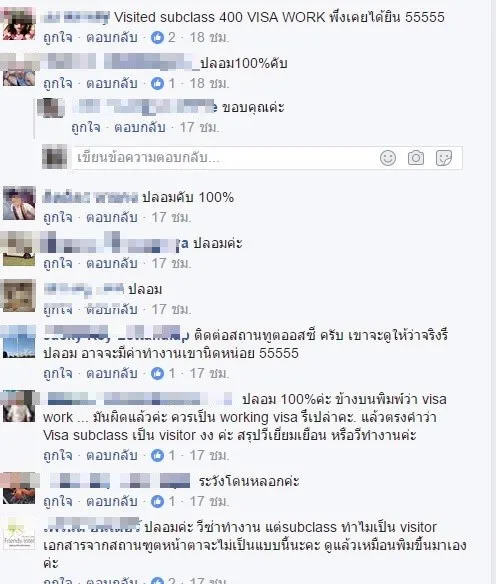Open profile picture of the subclass 400 commenter

coord(19,25)
